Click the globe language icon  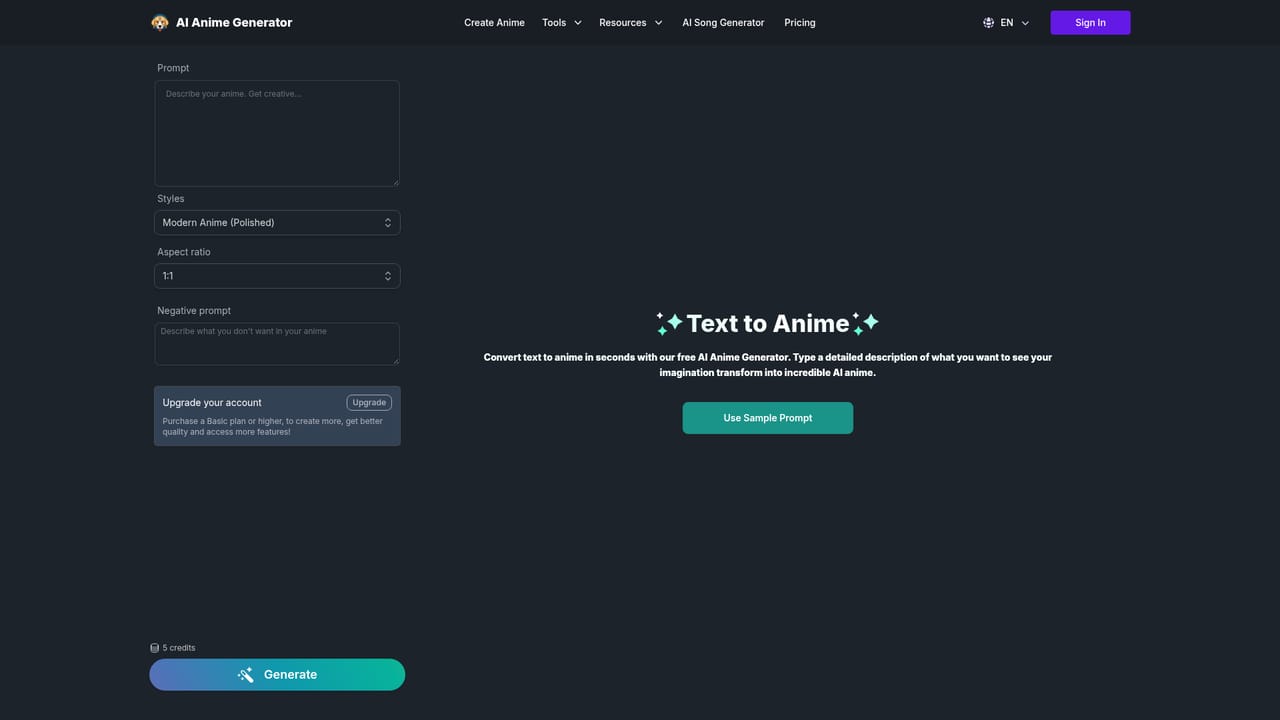coord(988,22)
